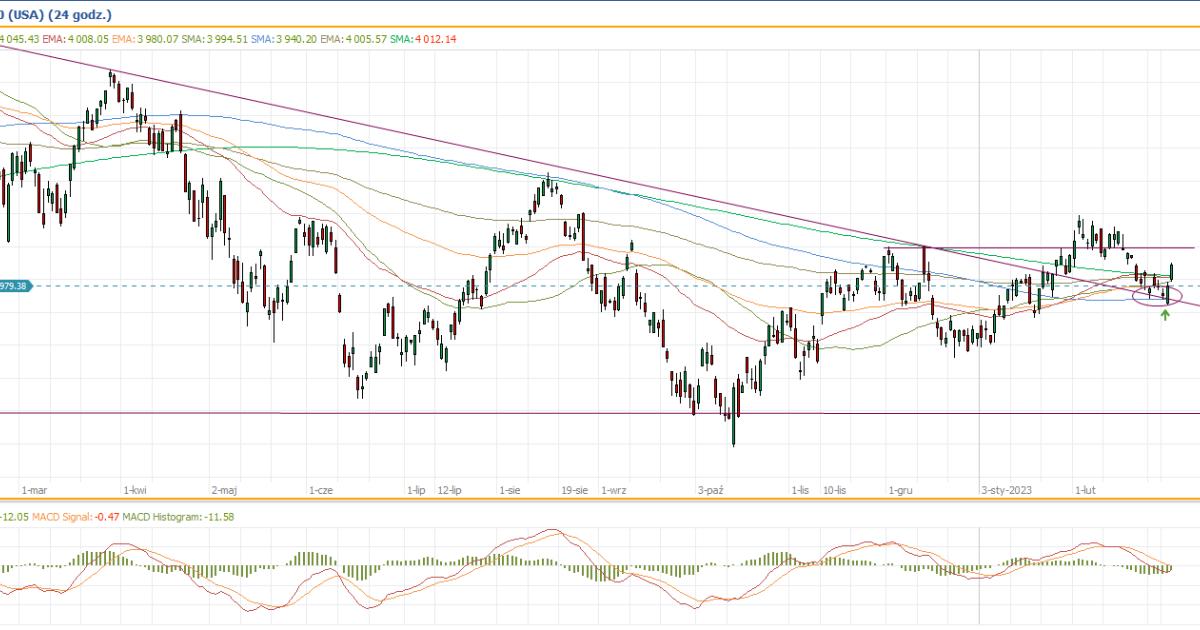Select the purple ellipse annotation on chart

coord(1157,295)
